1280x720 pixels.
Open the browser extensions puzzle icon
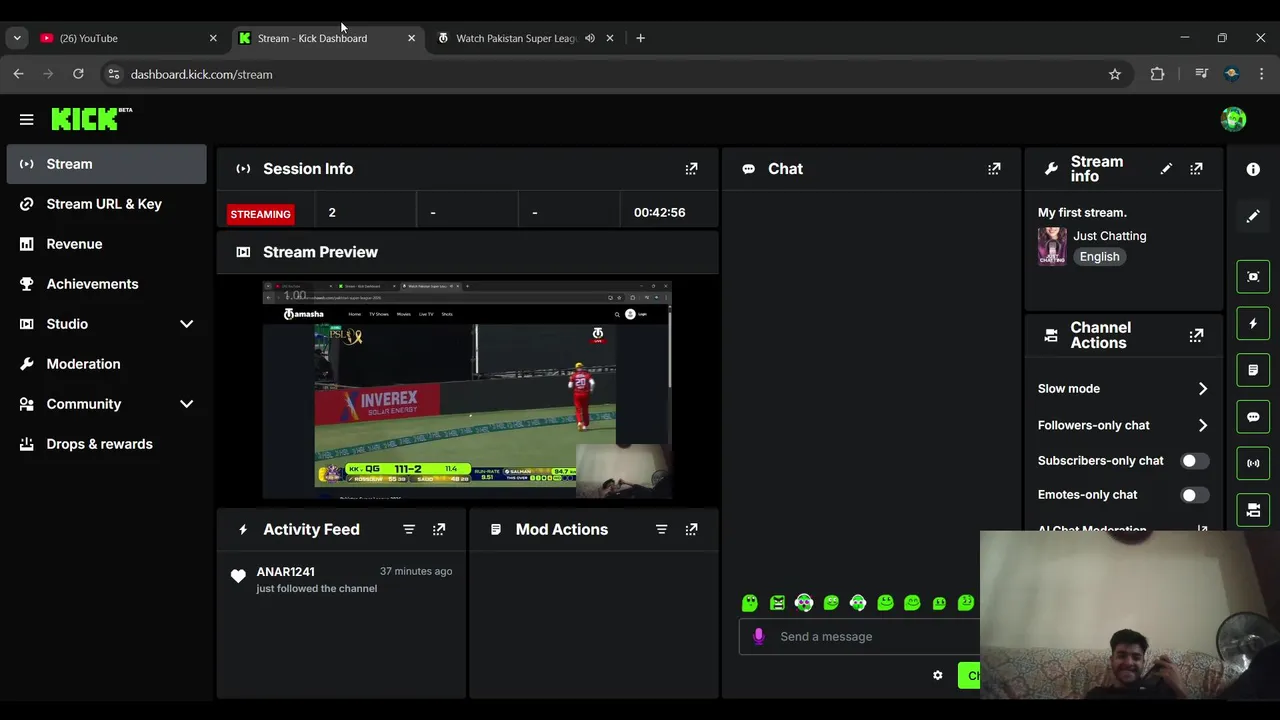pyautogui.click(x=1157, y=74)
